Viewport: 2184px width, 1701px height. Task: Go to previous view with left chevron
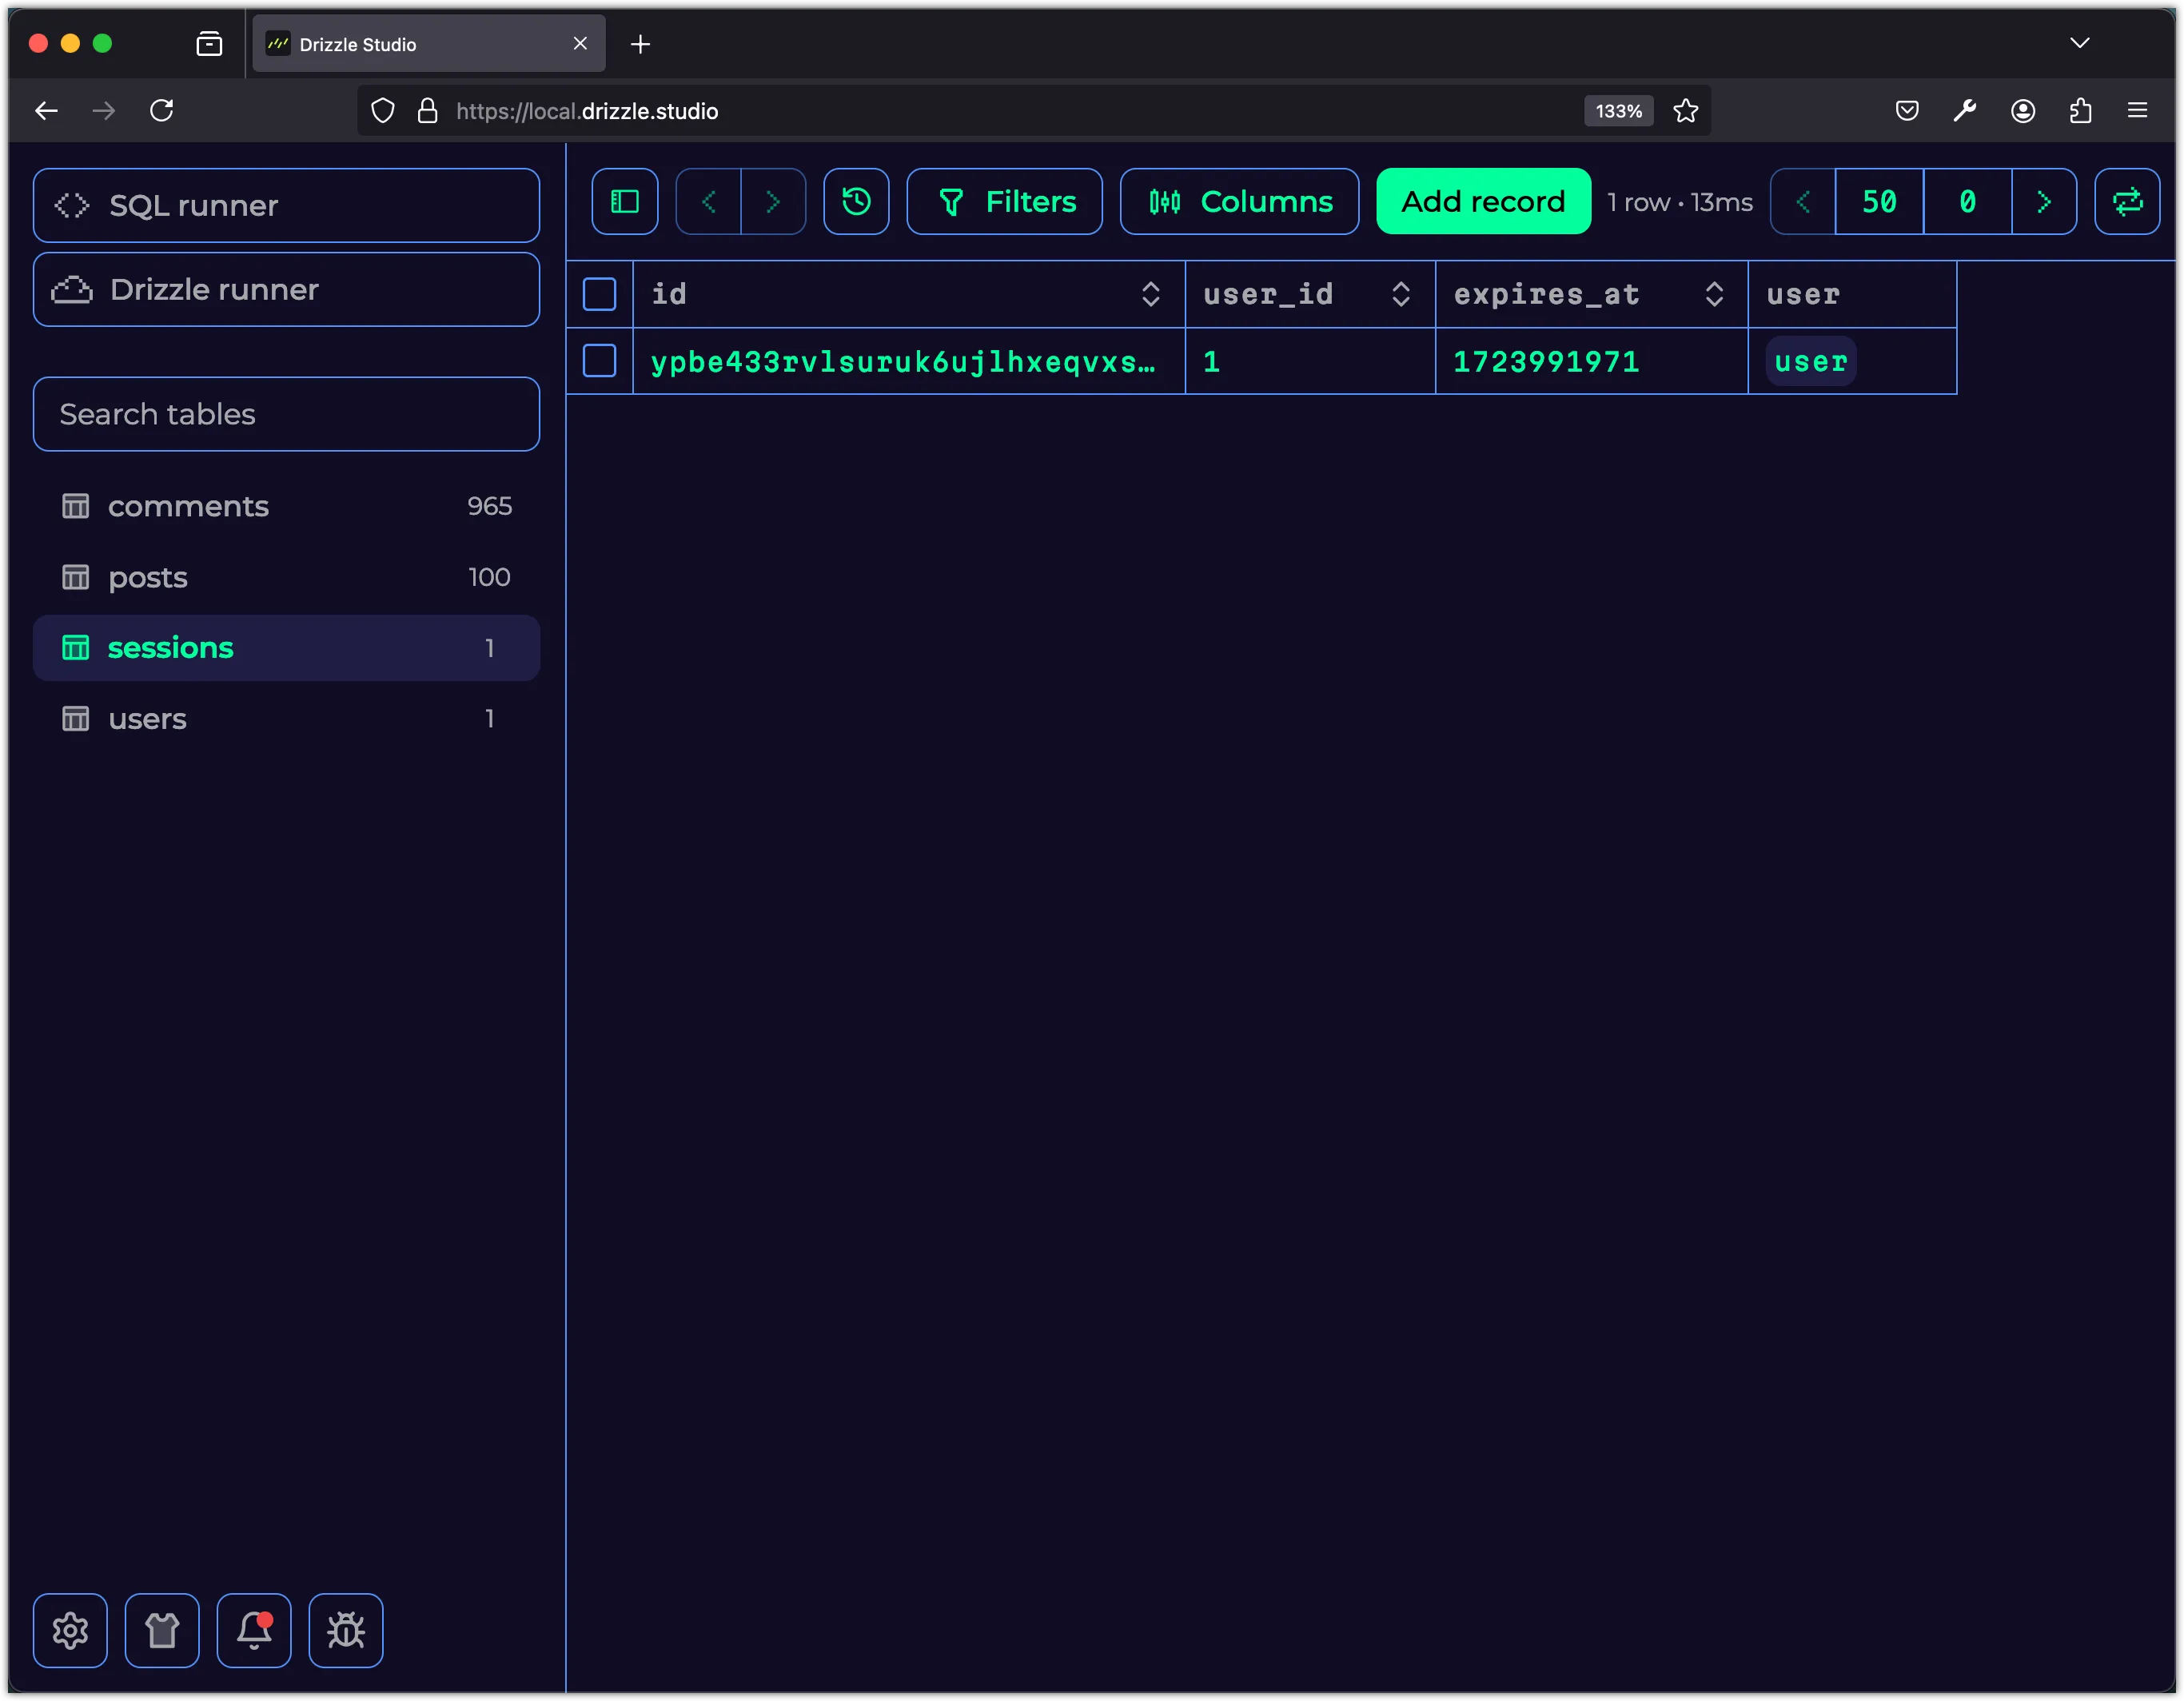click(x=708, y=201)
